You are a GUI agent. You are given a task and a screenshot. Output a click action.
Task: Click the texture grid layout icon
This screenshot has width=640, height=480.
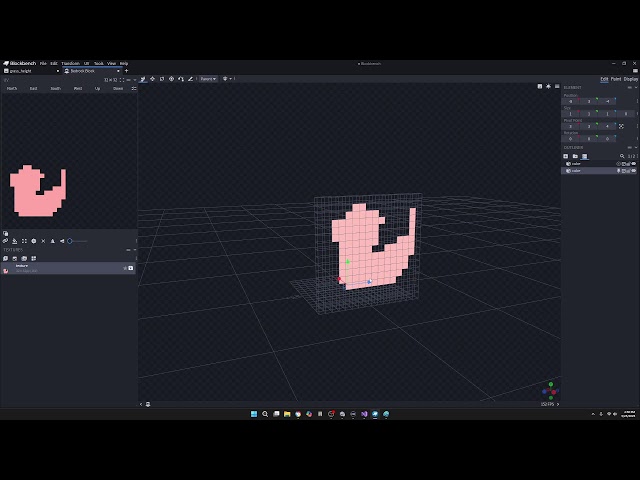pos(34,258)
